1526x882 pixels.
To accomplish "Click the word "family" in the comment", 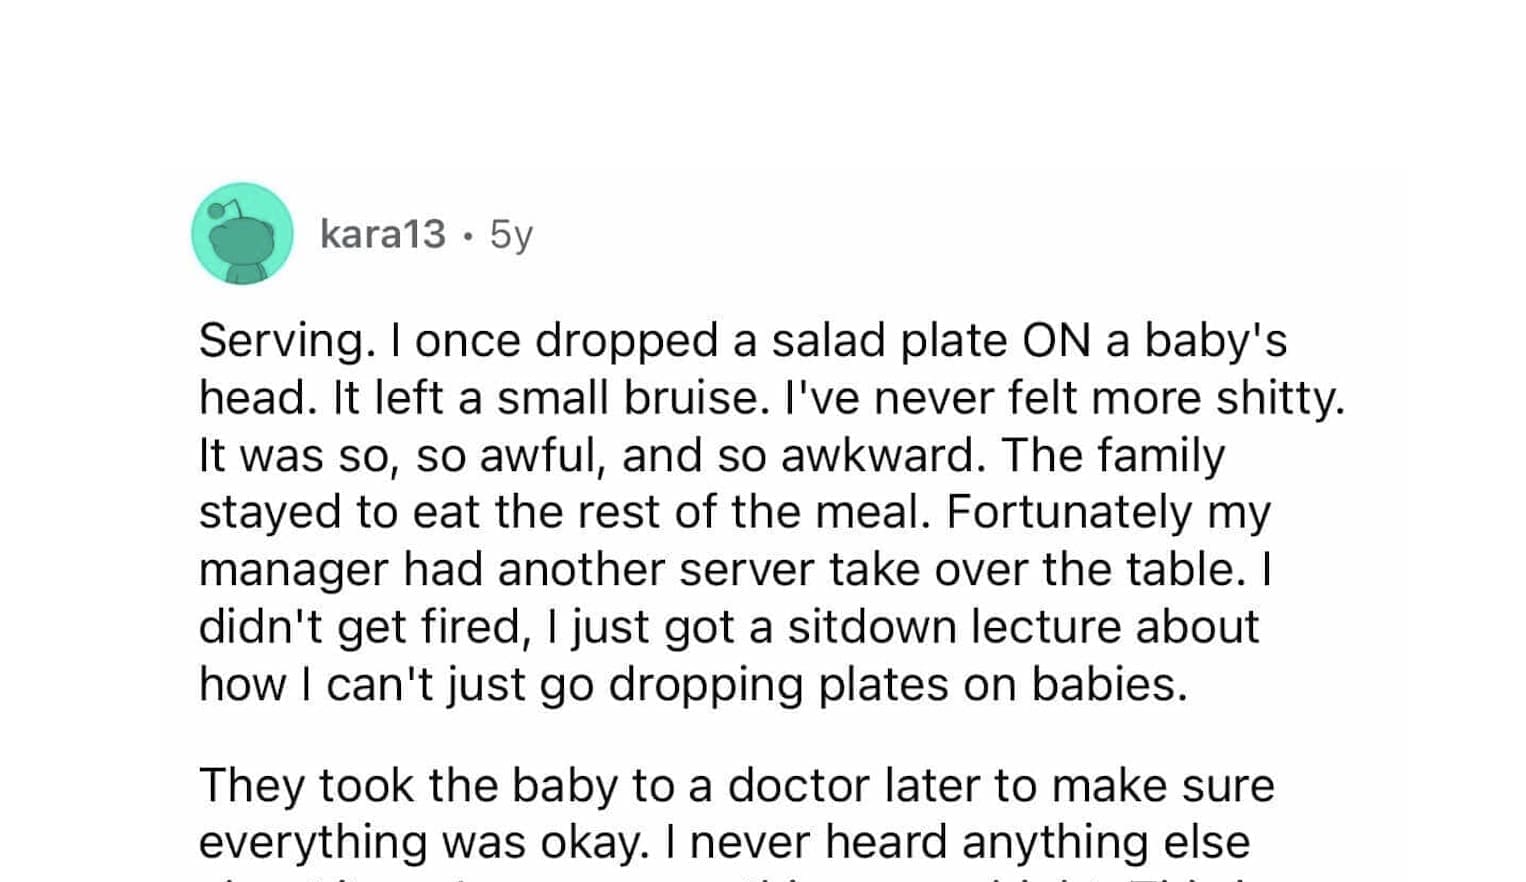I will 1161,455.
